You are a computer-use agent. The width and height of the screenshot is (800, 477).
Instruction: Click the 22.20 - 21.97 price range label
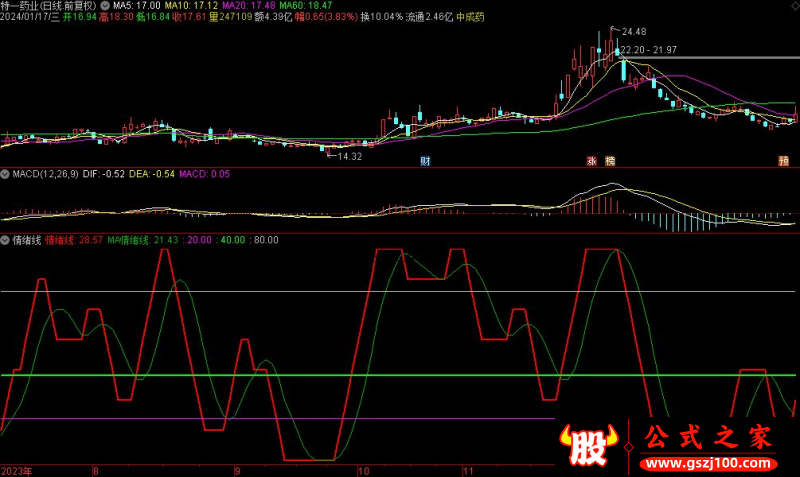[x=648, y=50]
